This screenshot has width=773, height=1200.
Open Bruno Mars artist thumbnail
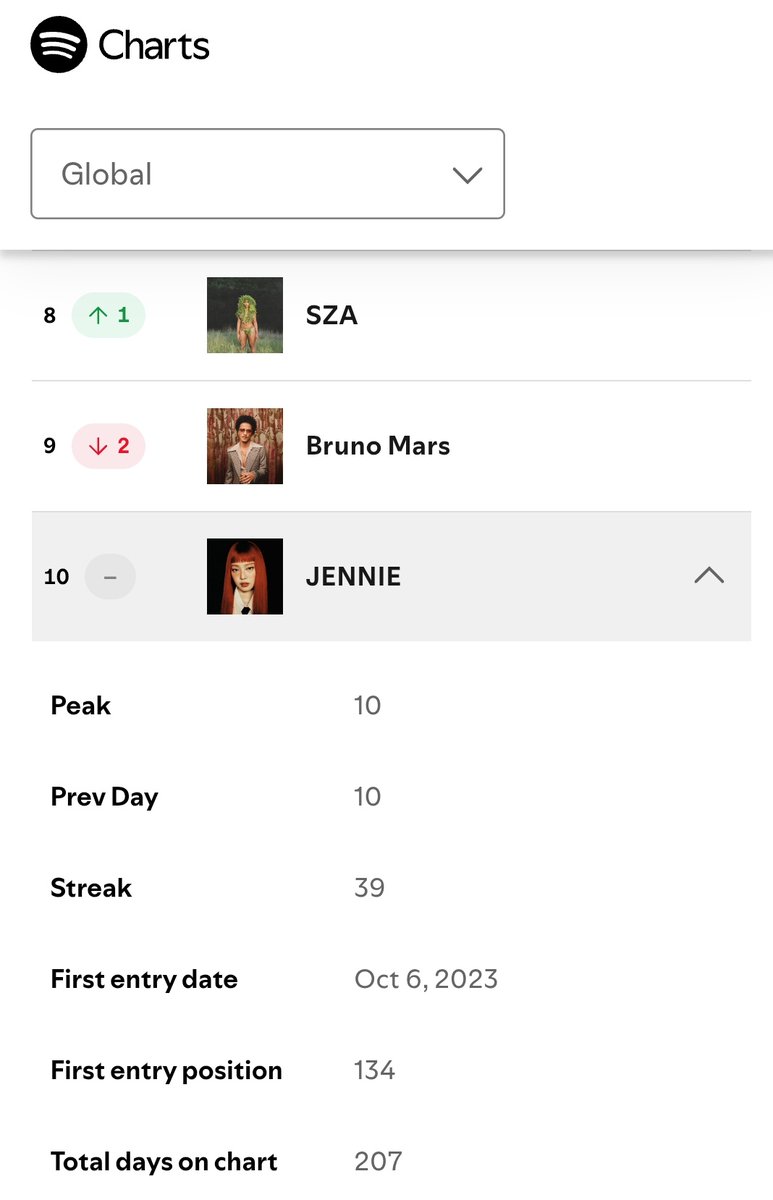coord(245,446)
